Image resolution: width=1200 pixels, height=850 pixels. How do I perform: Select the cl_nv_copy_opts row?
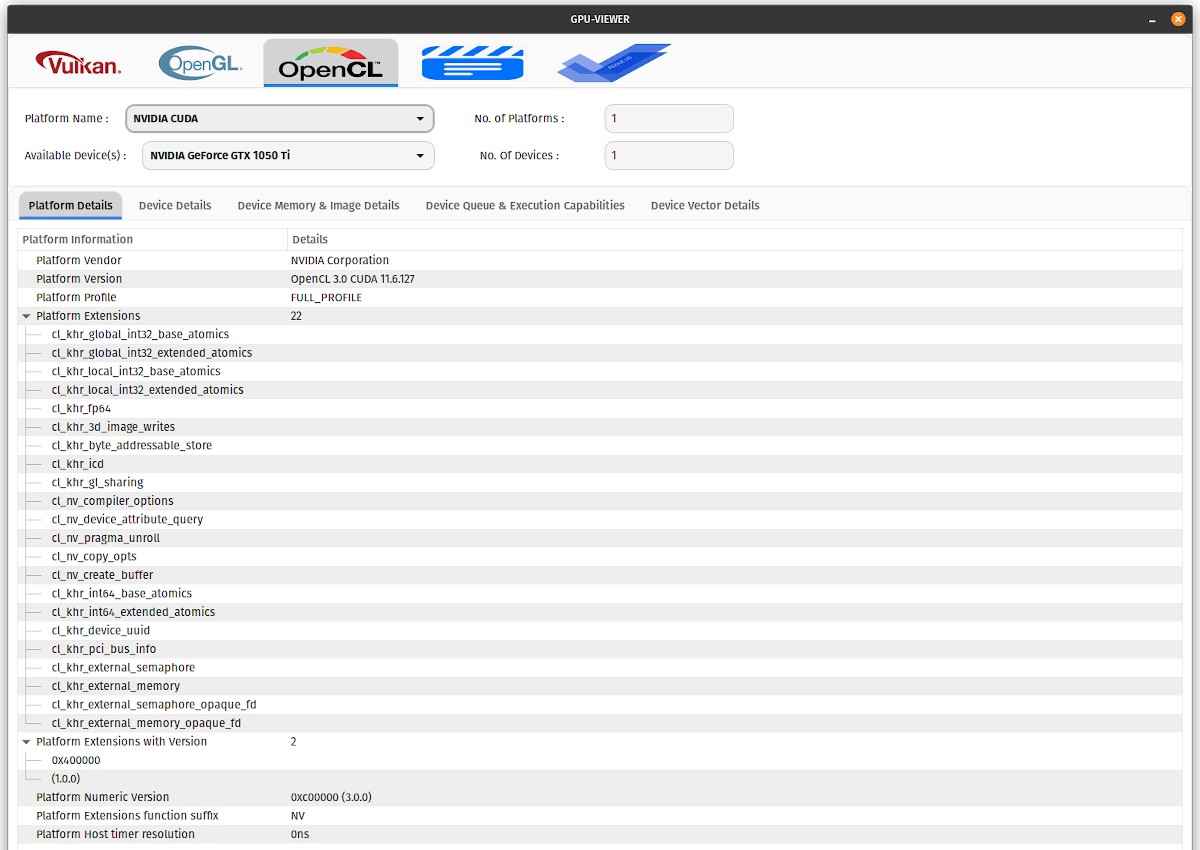pyautogui.click(x=600, y=556)
